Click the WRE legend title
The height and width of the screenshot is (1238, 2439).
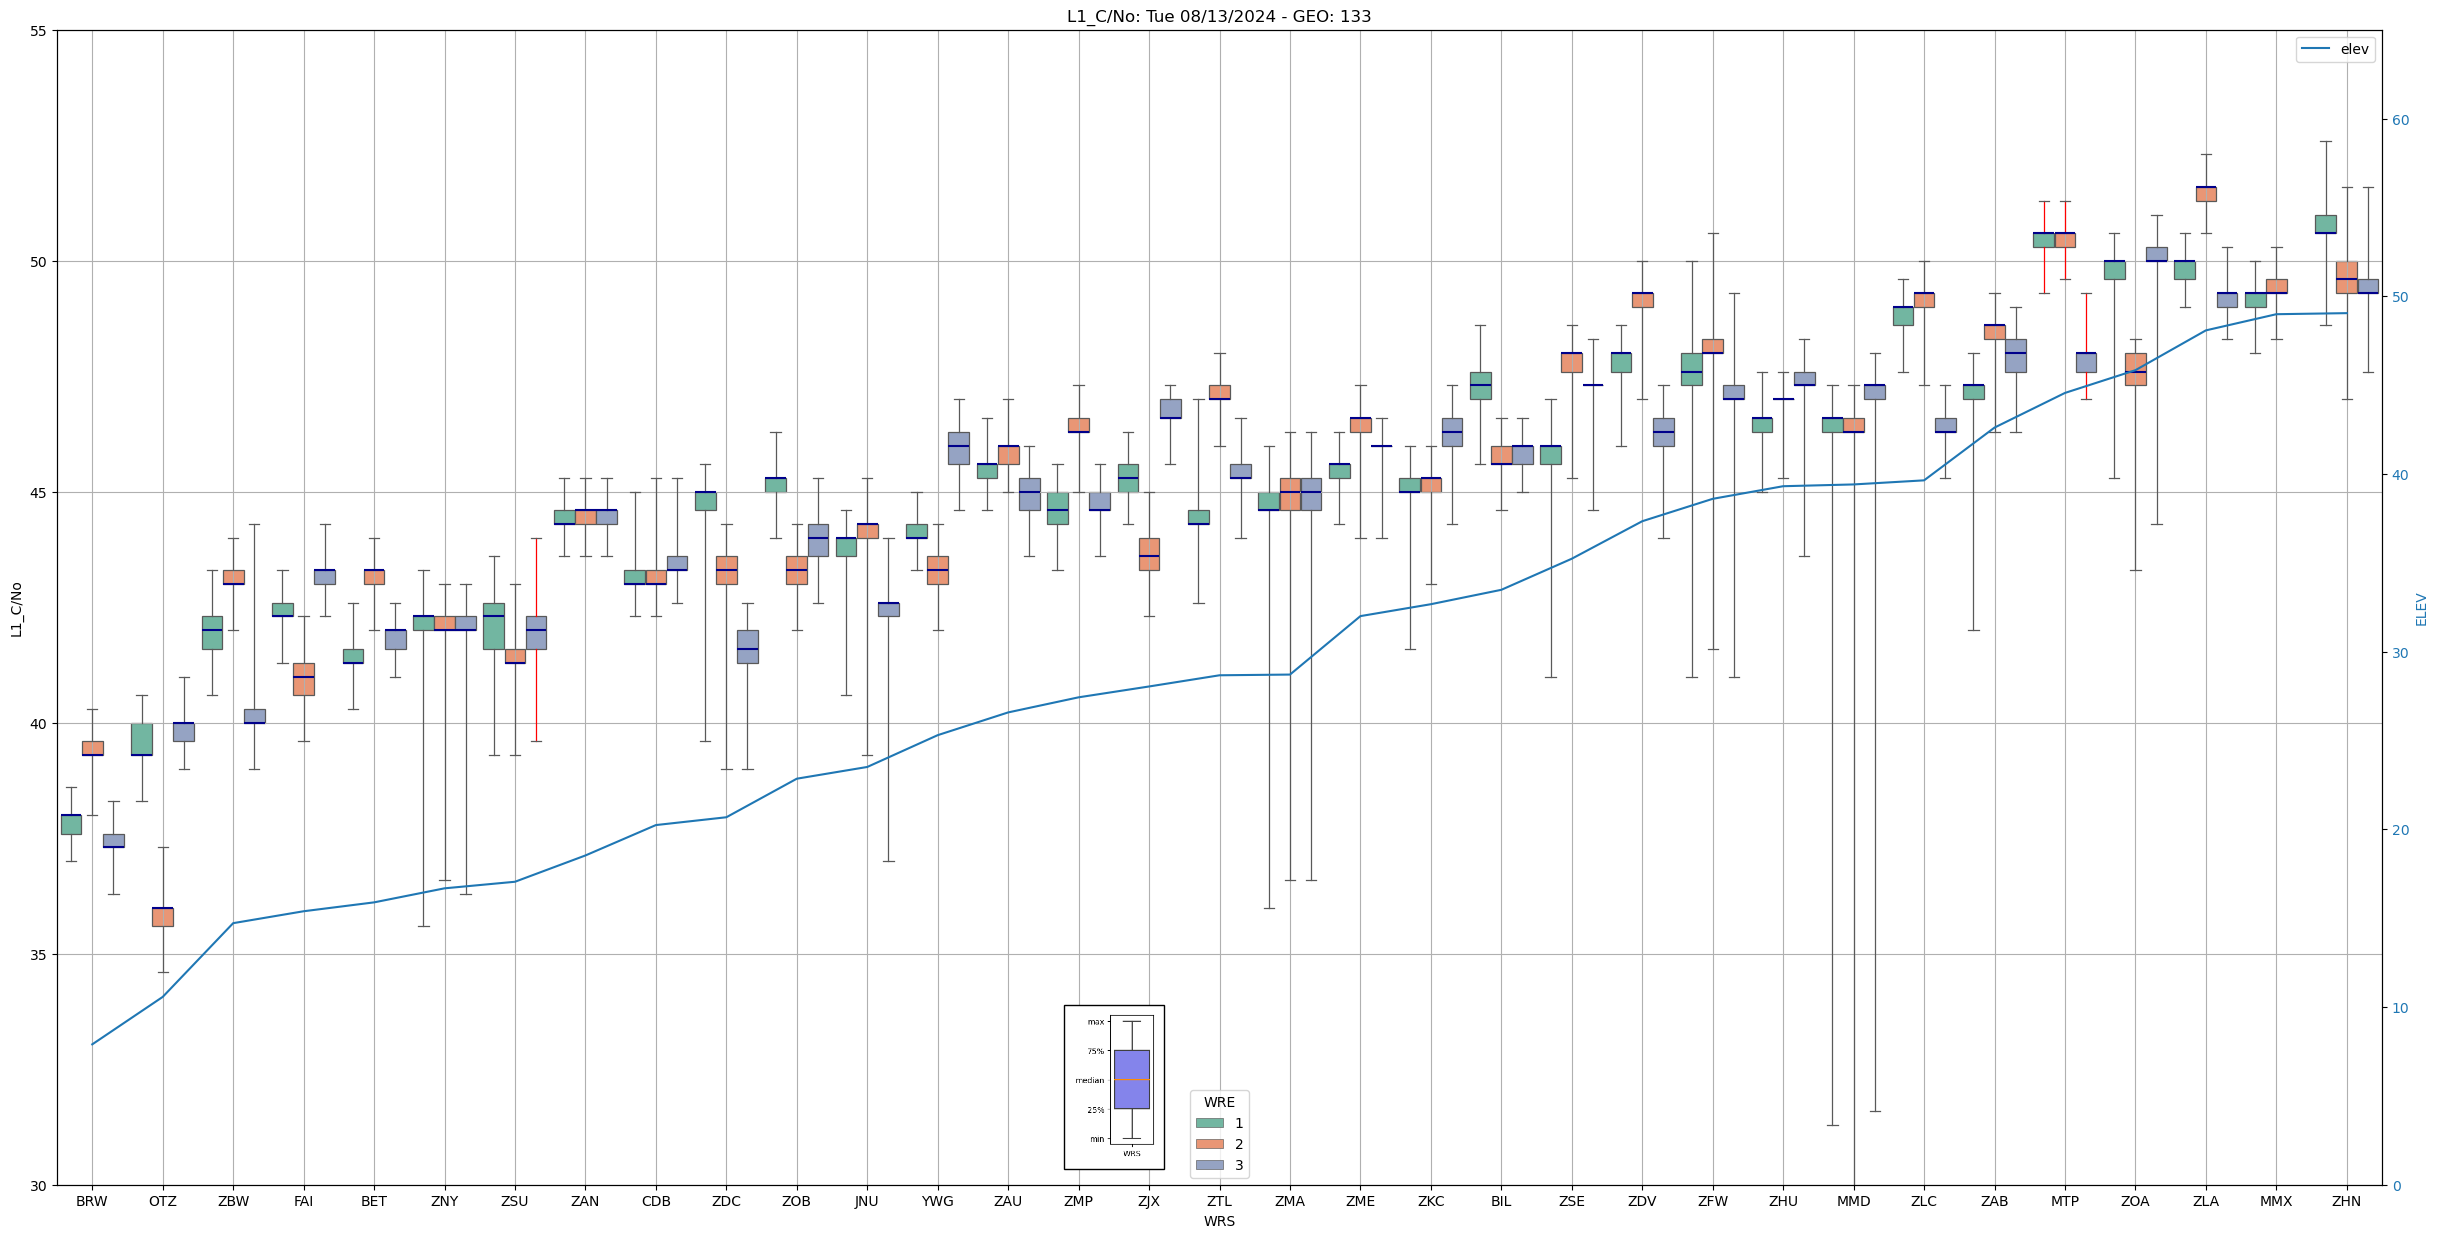(x=1219, y=1102)
